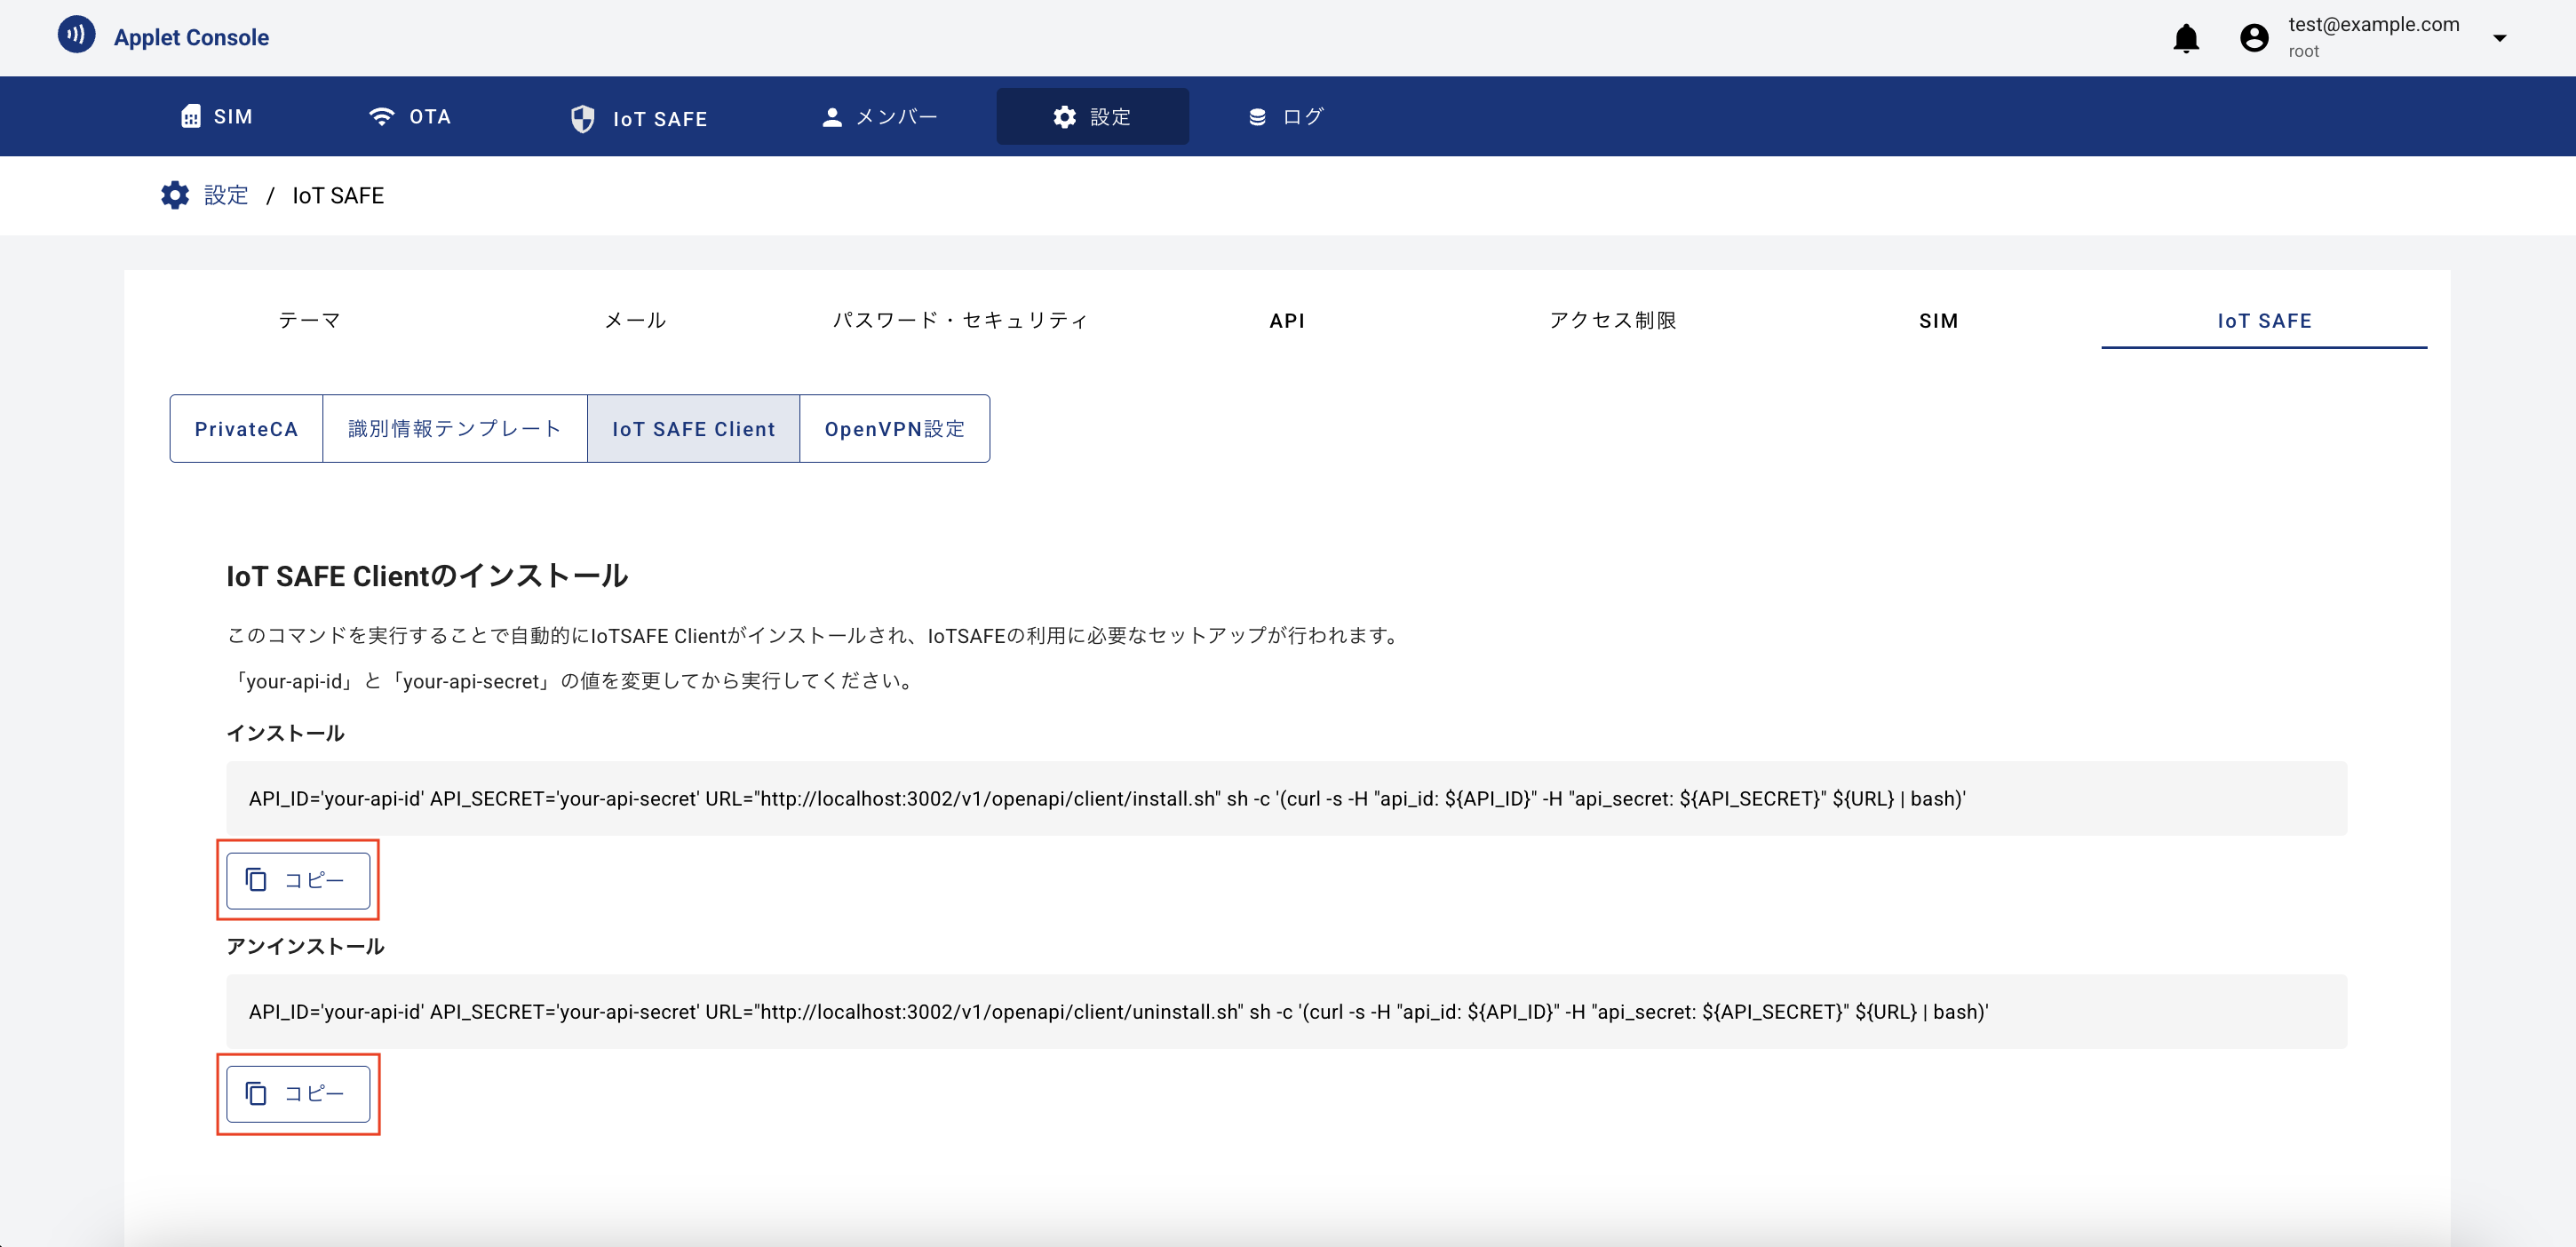The image size is (2576, 1247).
Task: Select the 識別情報テンプレート toggle button
Action: click(454, 429)
